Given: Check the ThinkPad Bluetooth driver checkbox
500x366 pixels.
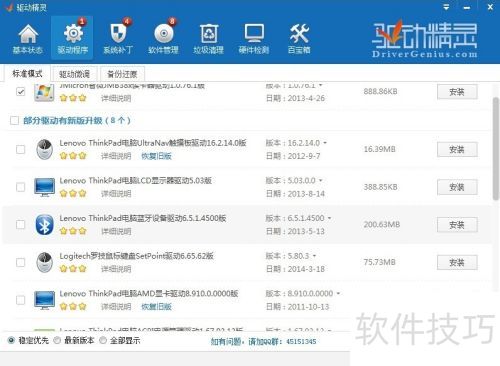Looking at the screenshot, I should [x=21, y=225].
